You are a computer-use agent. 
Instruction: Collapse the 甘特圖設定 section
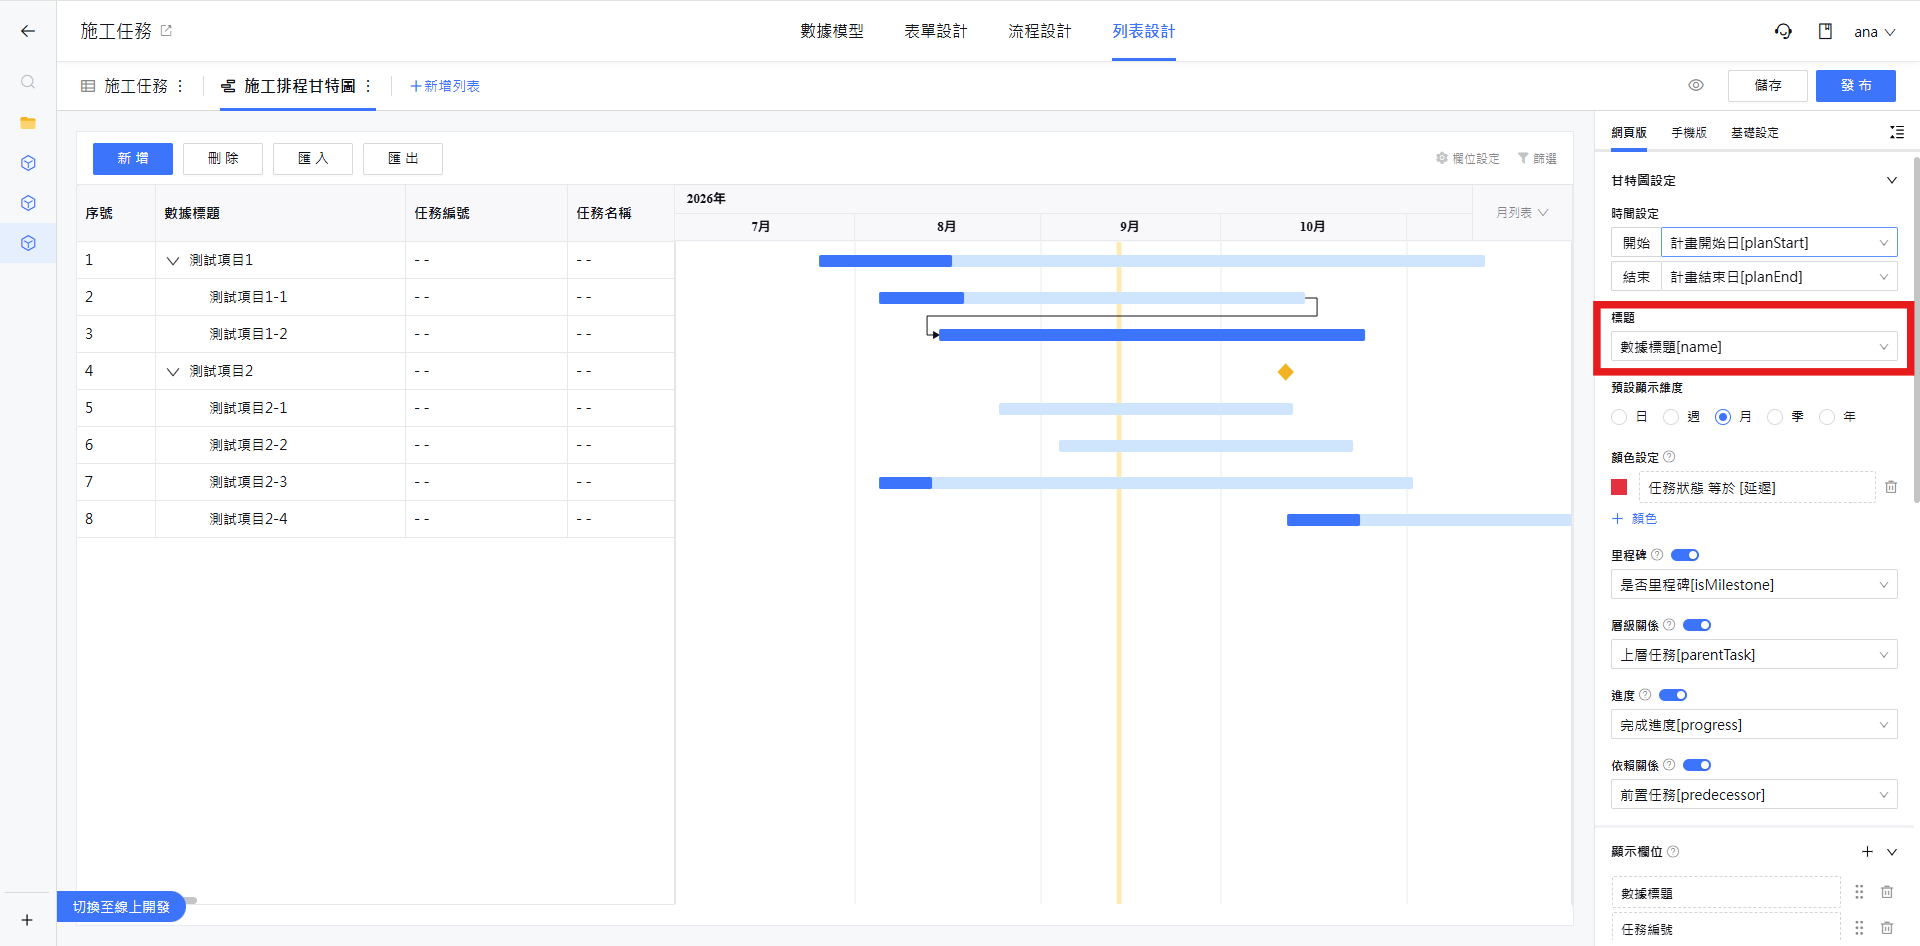click(x=1892, y=180)
